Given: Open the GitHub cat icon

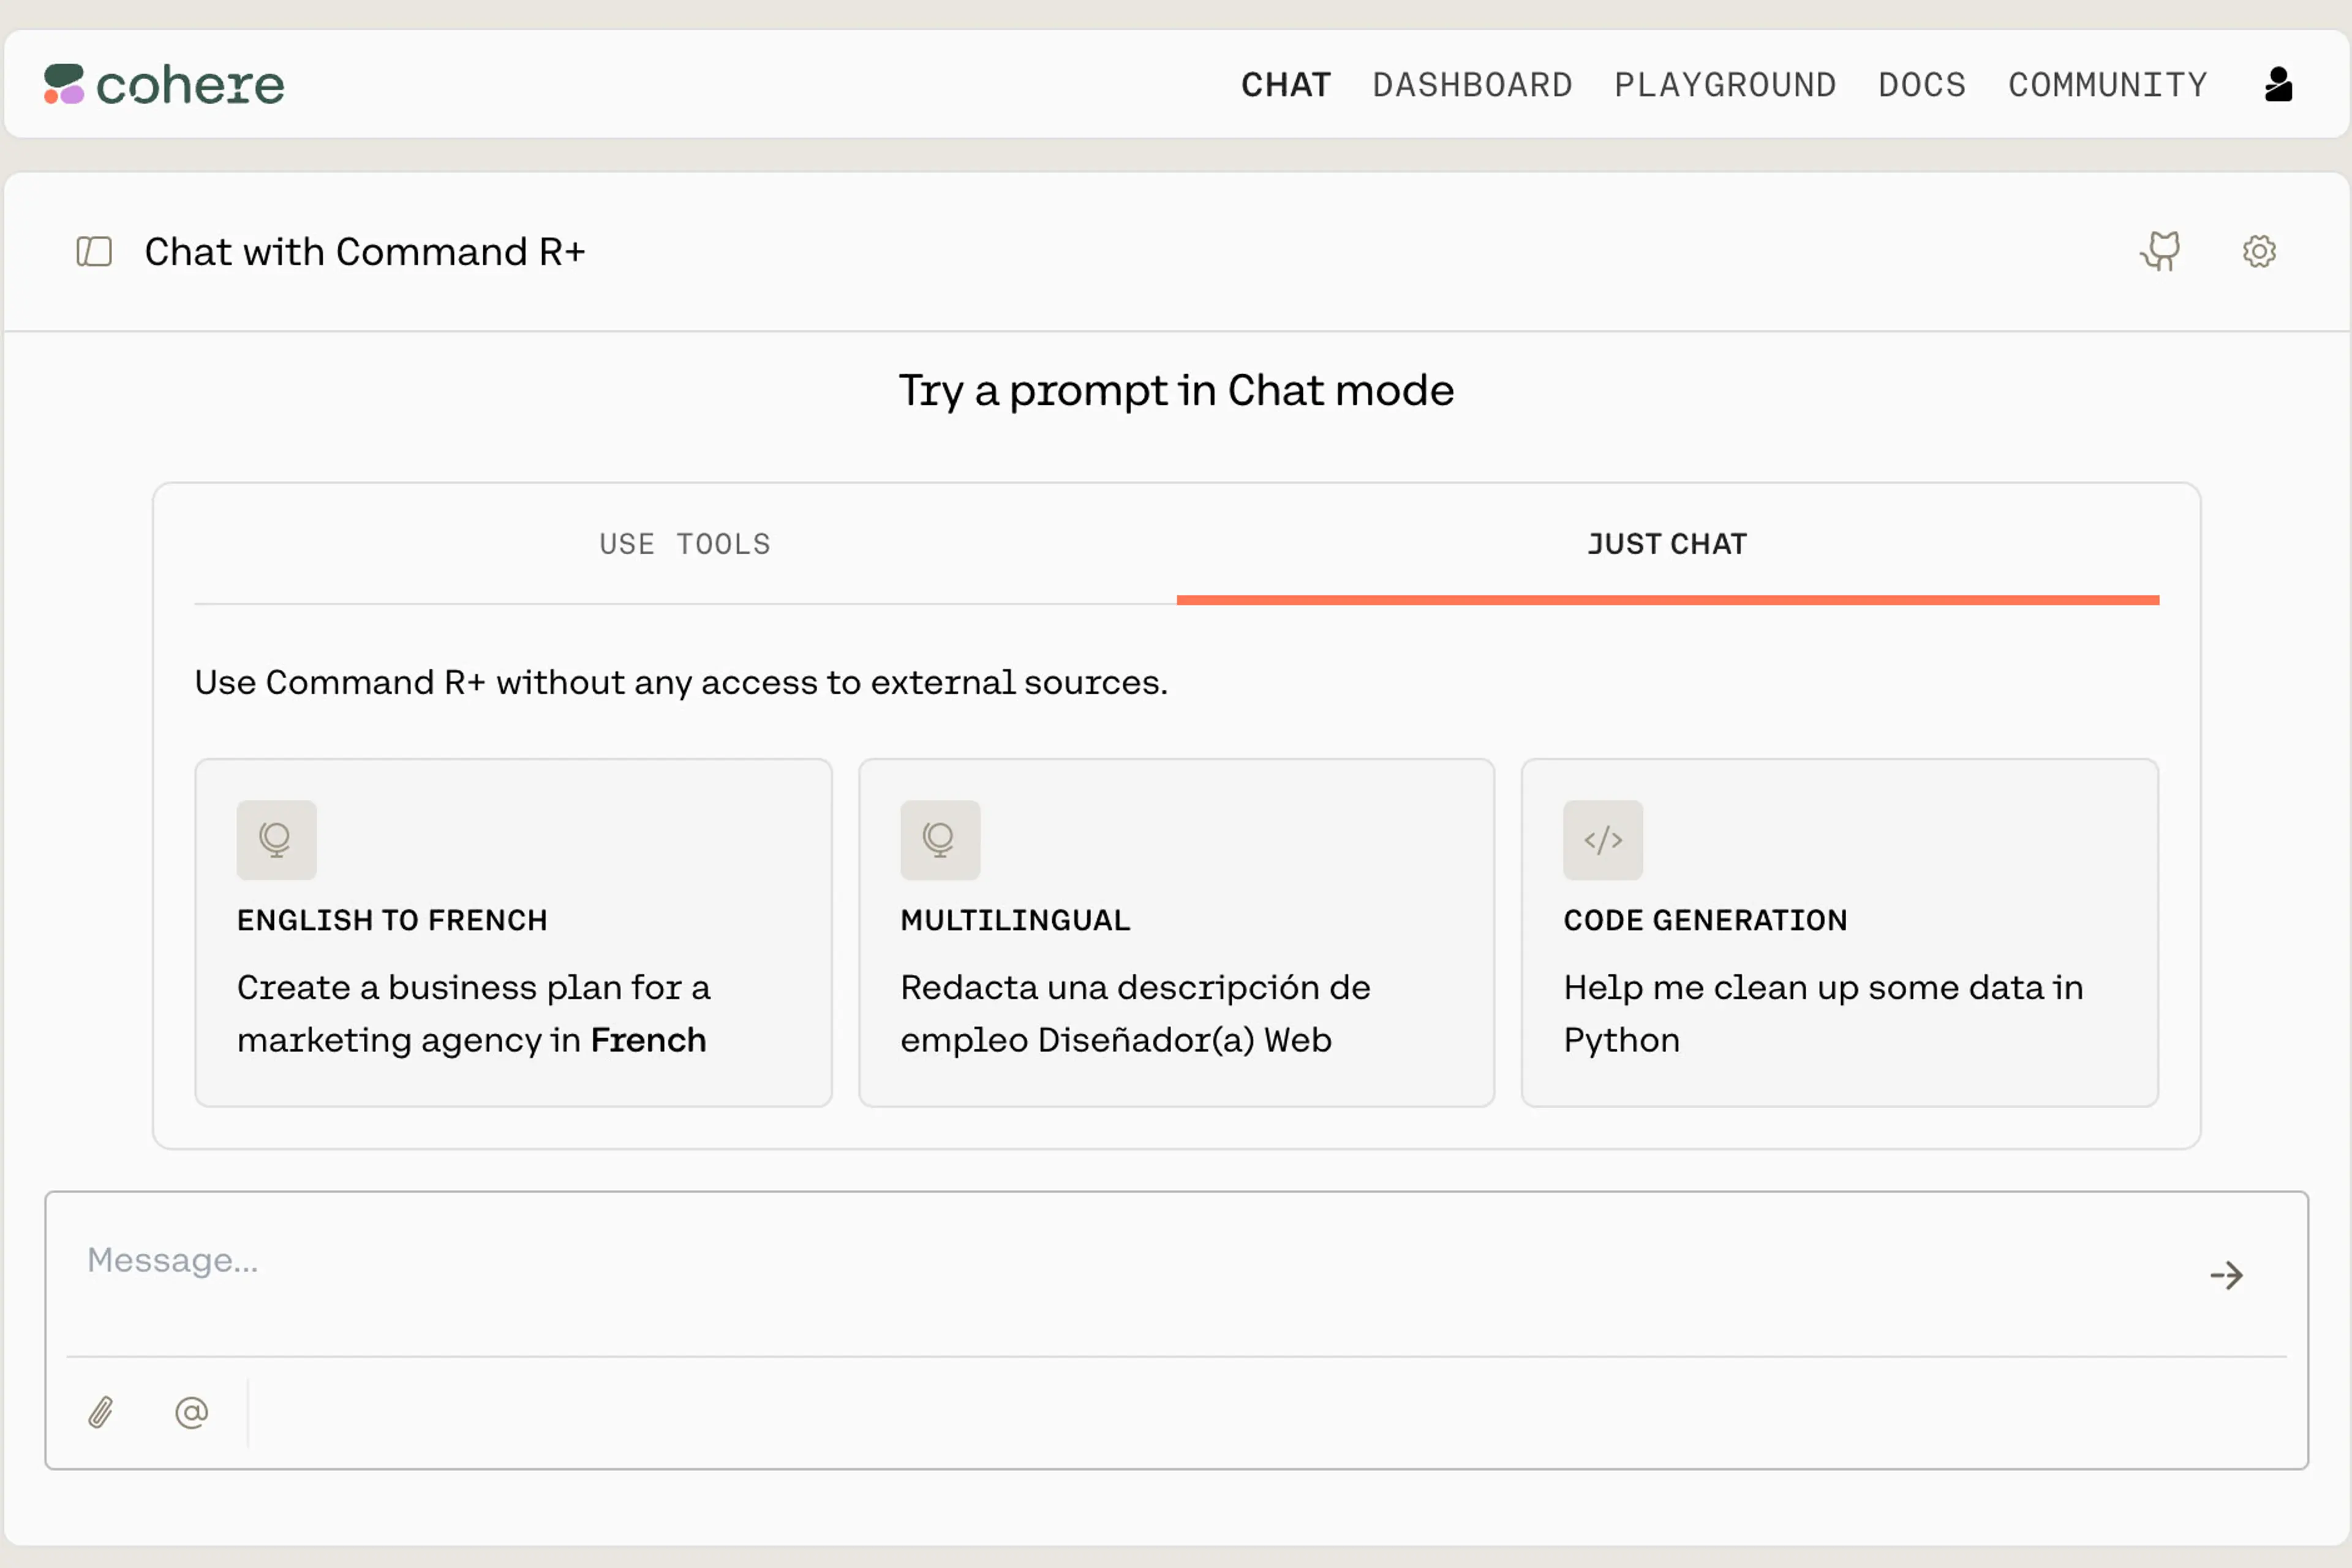Looking at the screenshot, I should pyautogui.click(x=2161, y=251).
